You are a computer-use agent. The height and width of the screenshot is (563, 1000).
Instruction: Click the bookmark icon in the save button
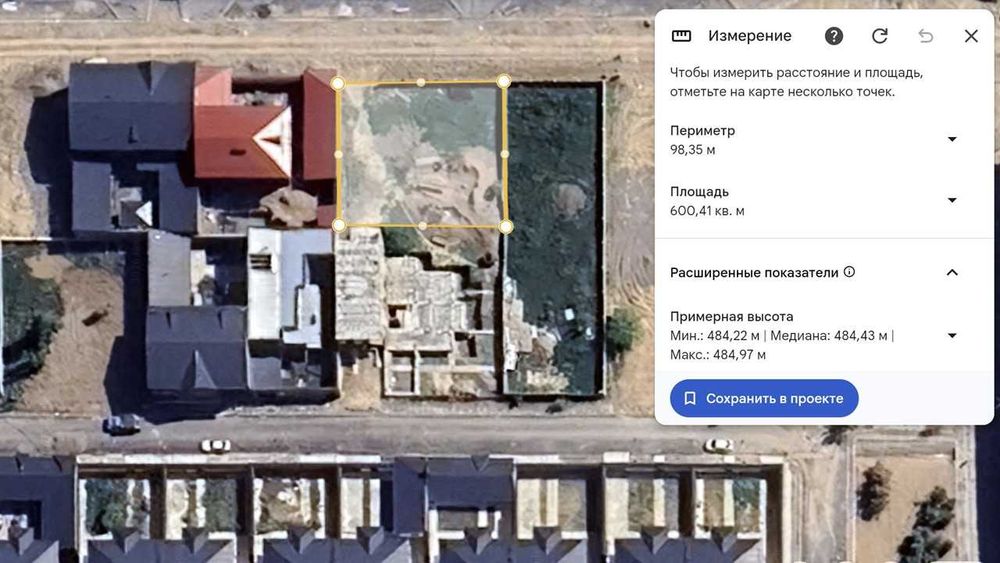click(689, 398)
